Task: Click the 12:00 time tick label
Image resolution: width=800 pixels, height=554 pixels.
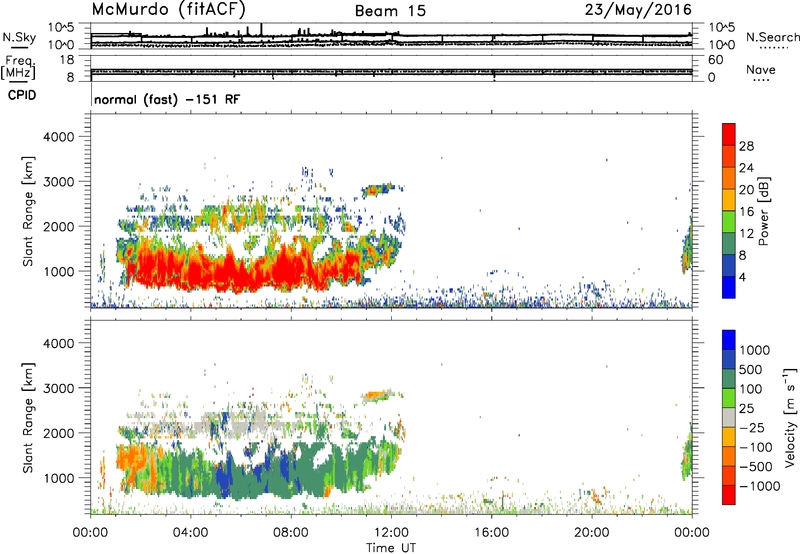Action: (x=391, y=533)
